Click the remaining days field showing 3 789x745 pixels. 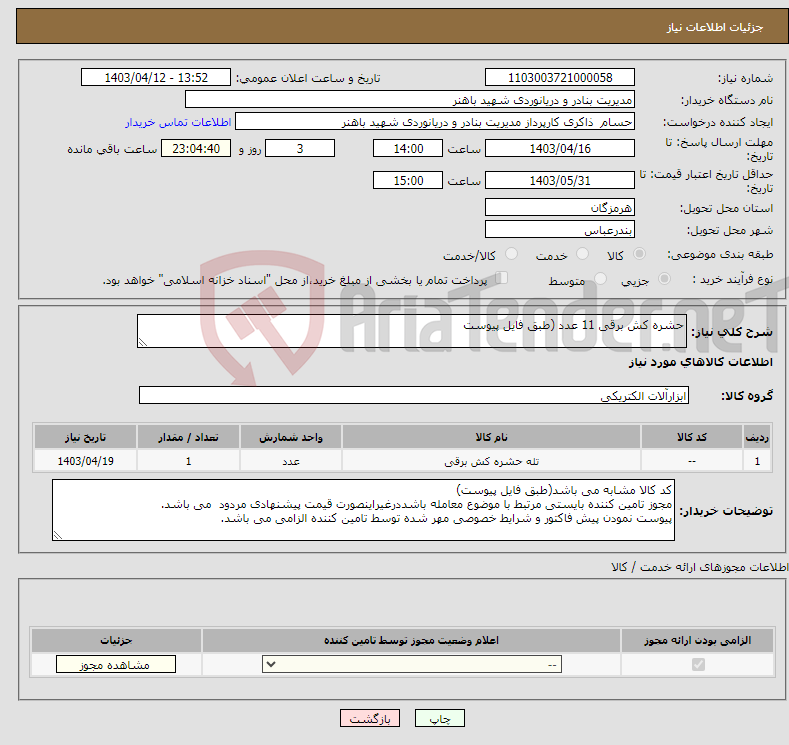300,148
